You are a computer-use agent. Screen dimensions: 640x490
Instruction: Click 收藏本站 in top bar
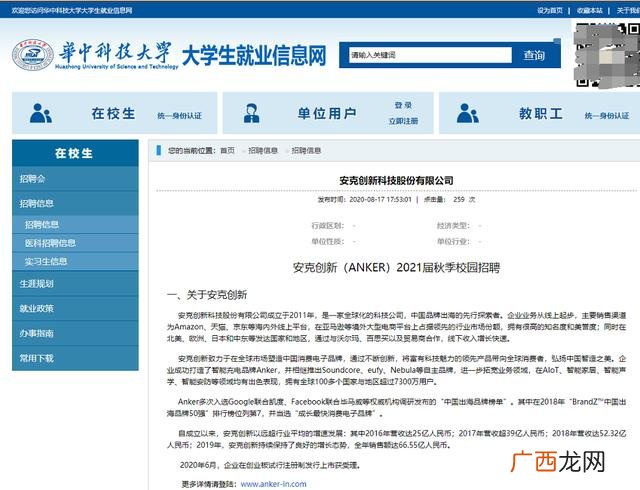click(589, 11)
